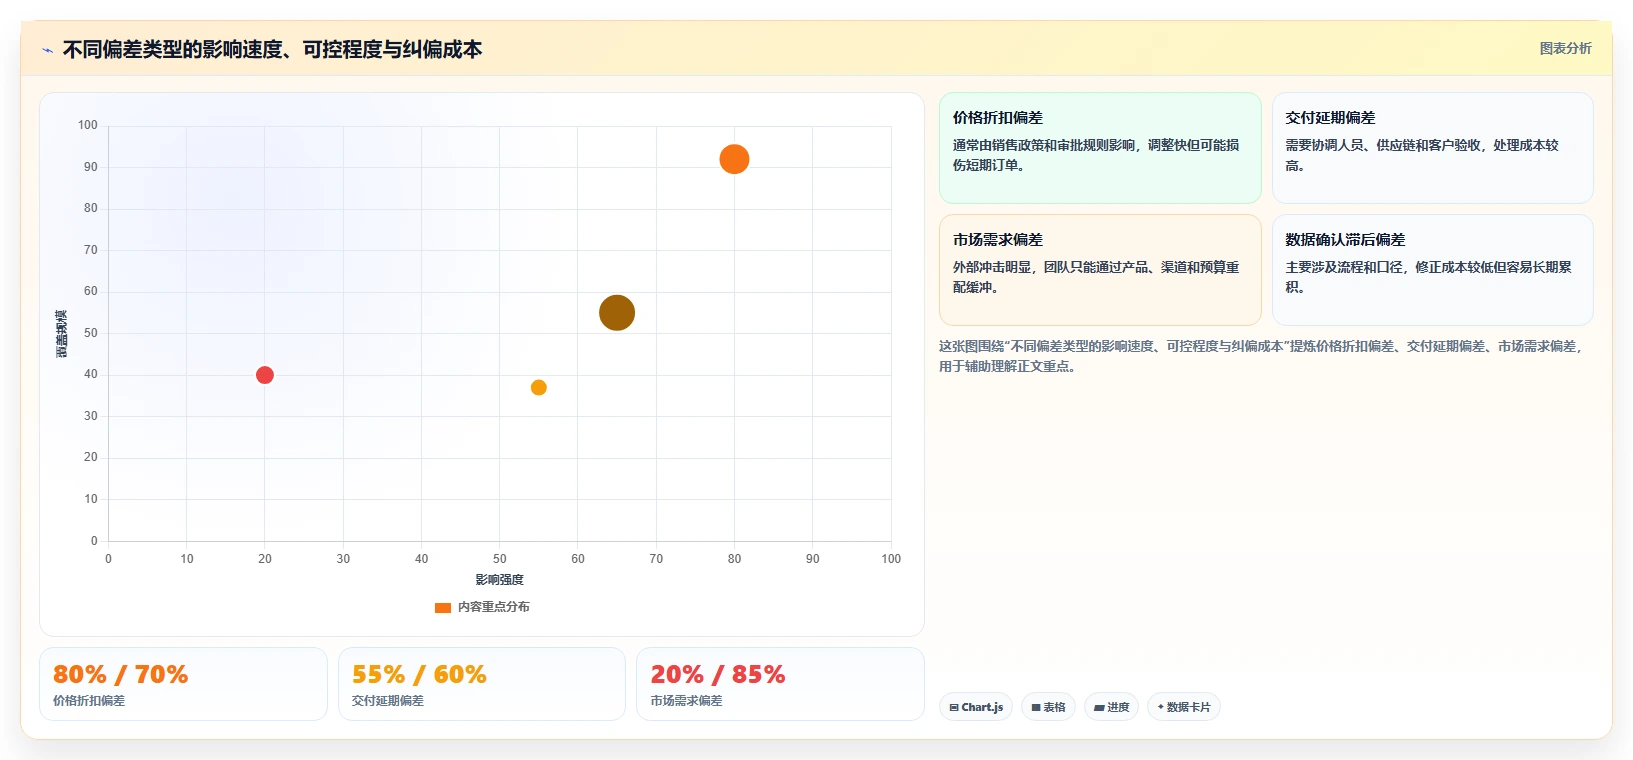The width and height of the screenshot is (1633, 760).
Task: Click the summary paragraph starting 这张图围绕
Action: click(1261, 356)
